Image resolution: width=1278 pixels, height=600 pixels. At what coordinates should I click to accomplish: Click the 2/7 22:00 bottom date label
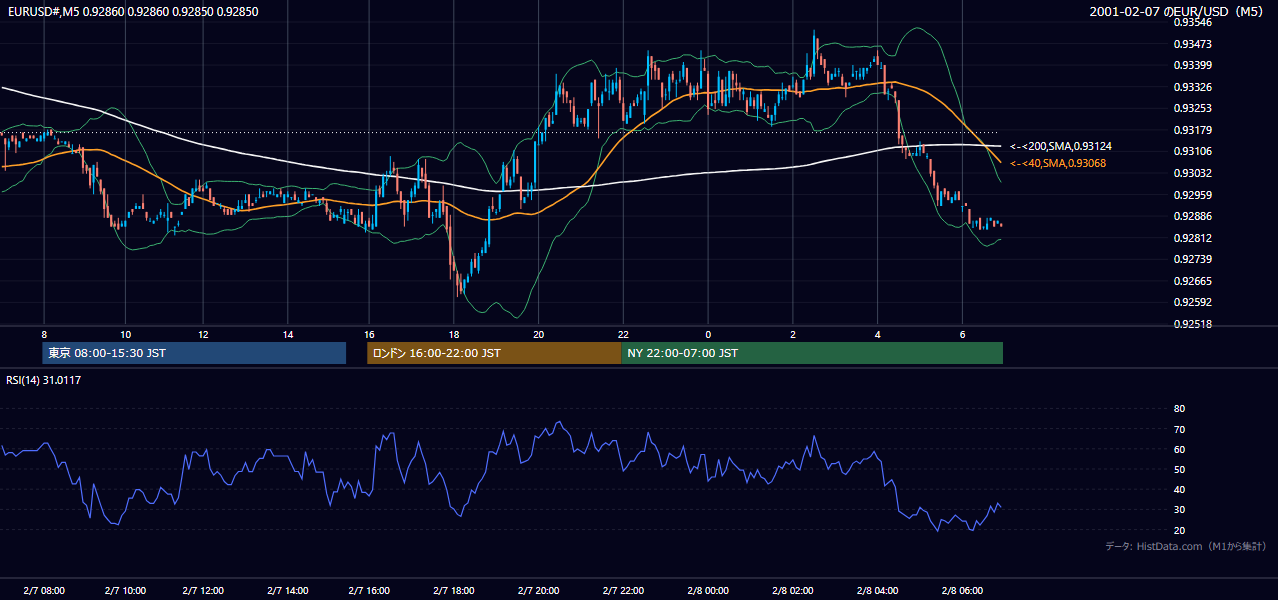(x=623, y=591)
